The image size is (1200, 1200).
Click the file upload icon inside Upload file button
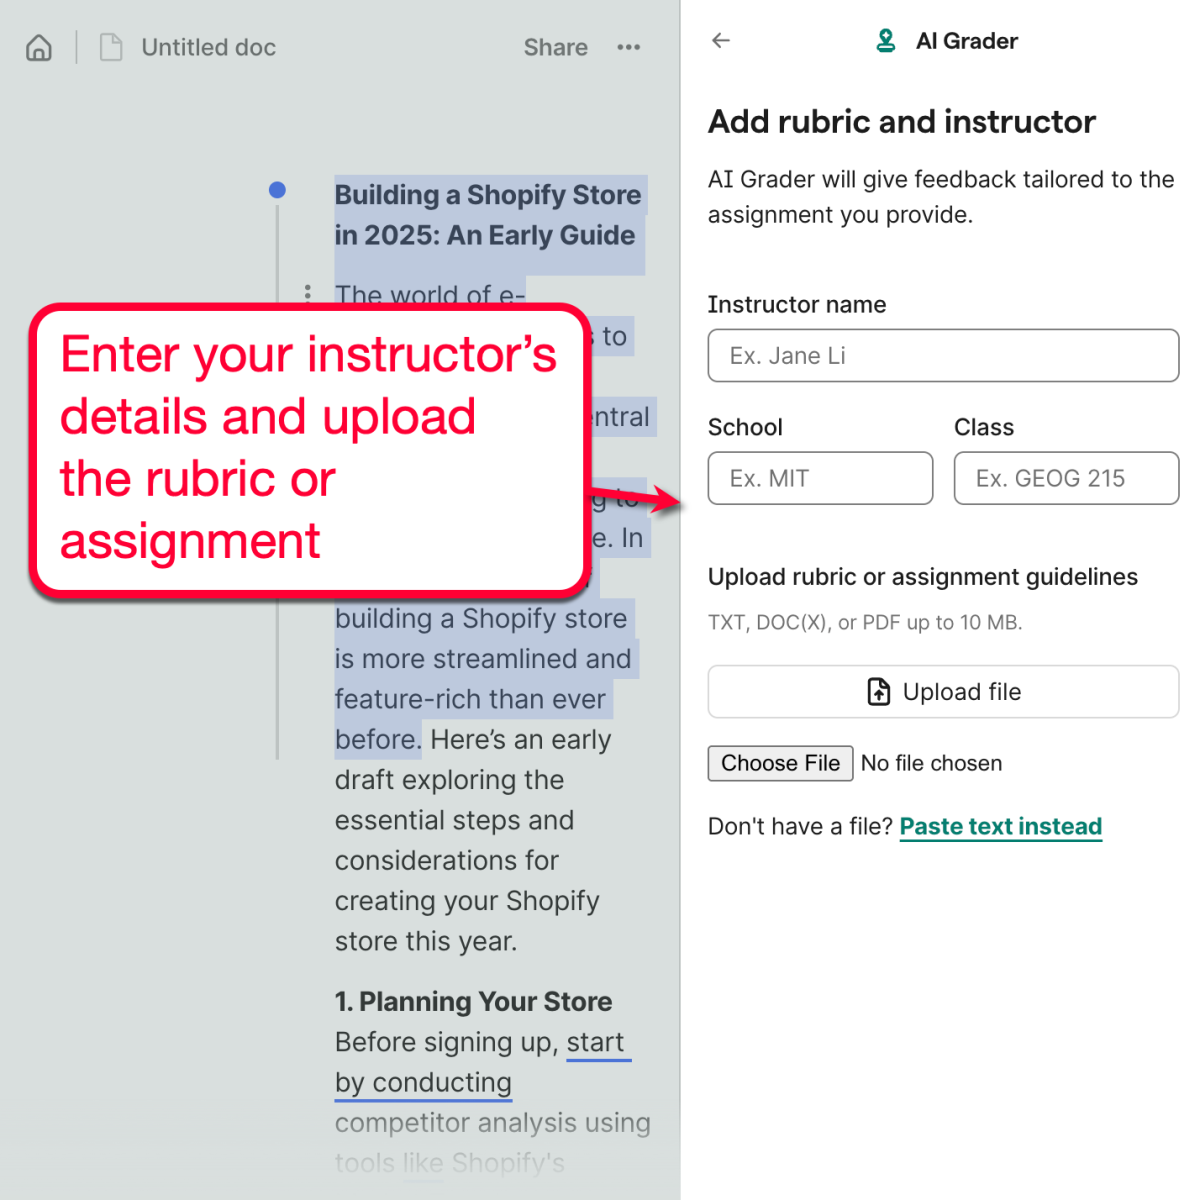[877, 691]
